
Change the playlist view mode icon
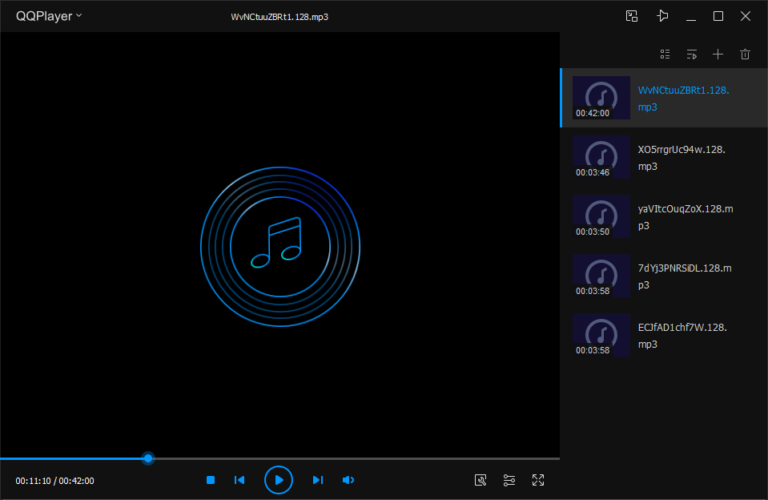point(665,54)
